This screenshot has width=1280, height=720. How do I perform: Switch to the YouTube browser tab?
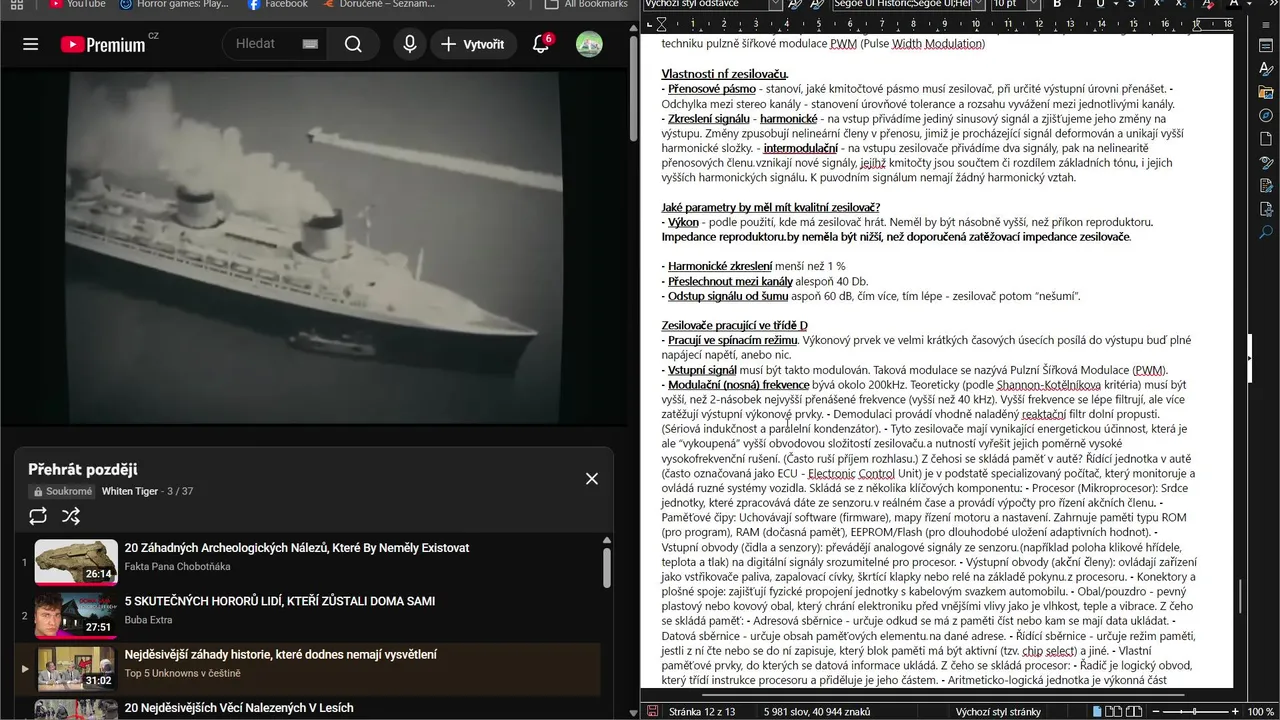77,4
